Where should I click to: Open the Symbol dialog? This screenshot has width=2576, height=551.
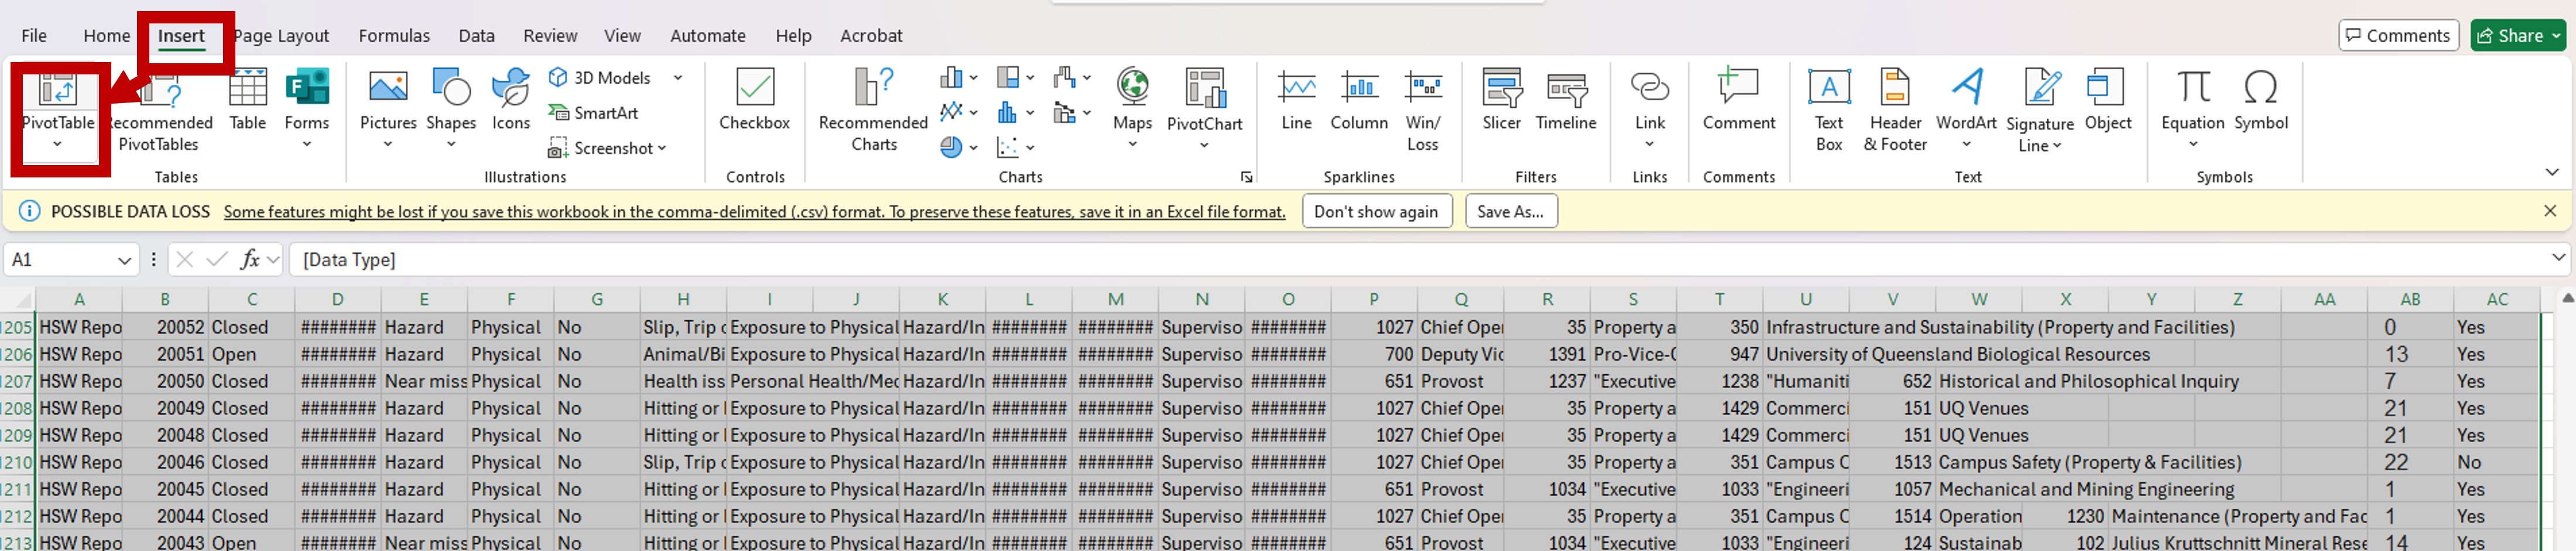click(x=2261, y=100)
